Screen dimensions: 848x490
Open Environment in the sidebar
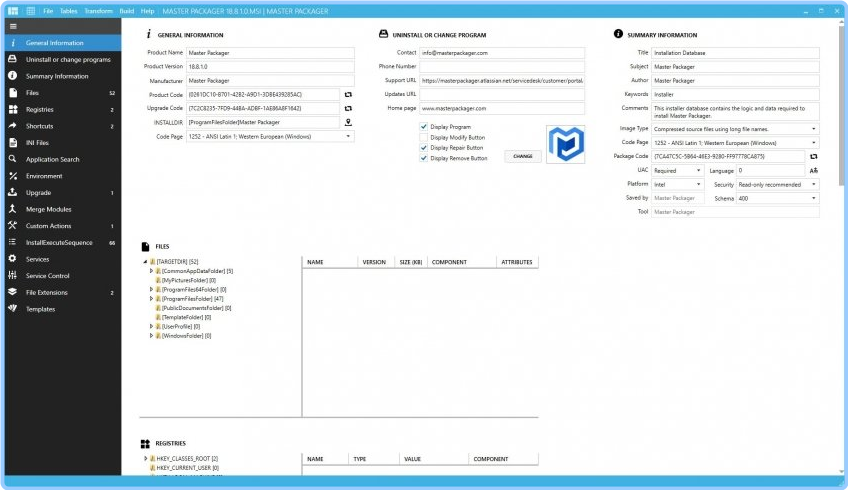pyautogui.click(x=63, y=176)
